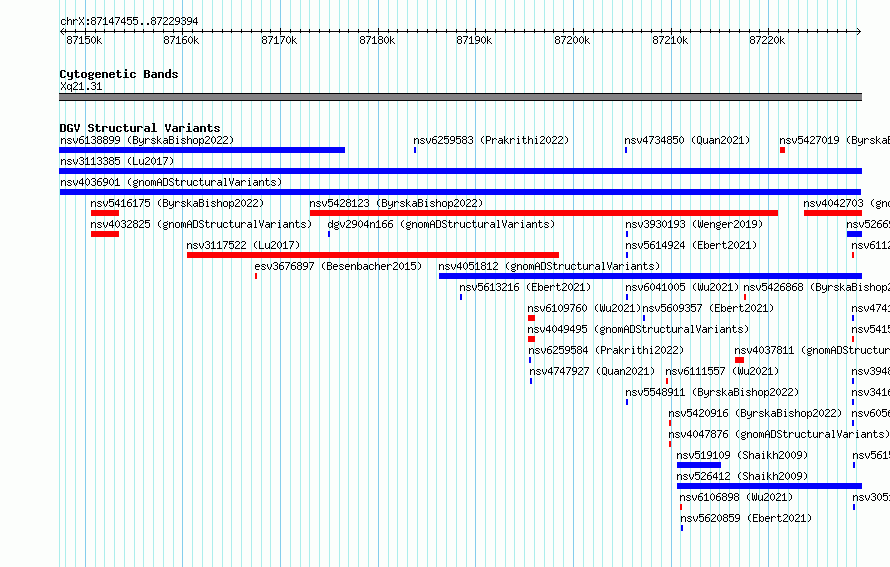This screenshot has height=567, width=890.
Task: Click the nsv4734850 (Quan2021) label
Action: tap(687, 140)
